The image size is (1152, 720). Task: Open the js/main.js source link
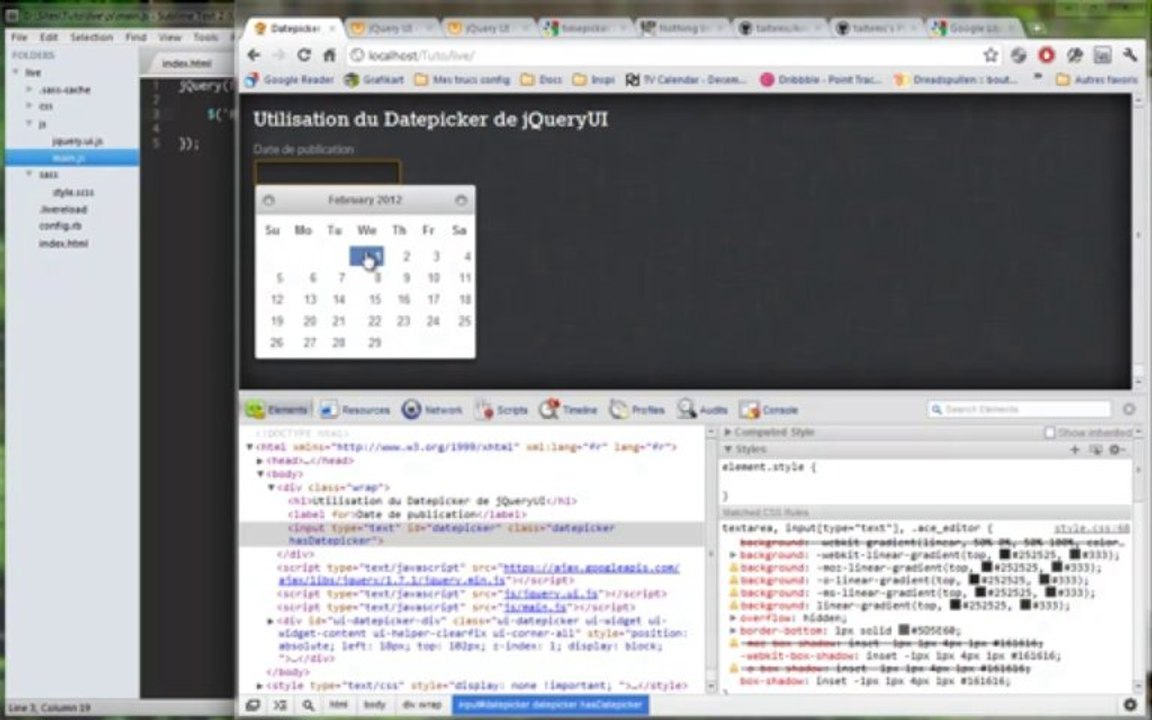click(x=536, y=608)
